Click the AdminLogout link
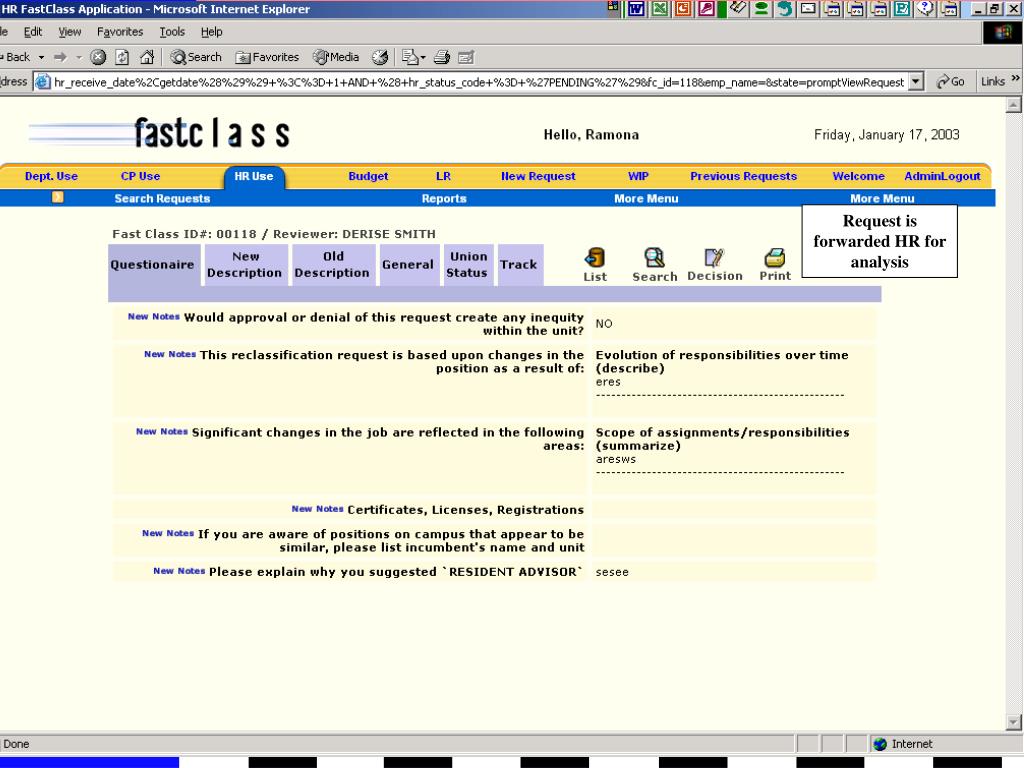The height and width of the screenshot is (768, 1024). tap(942, 176)
